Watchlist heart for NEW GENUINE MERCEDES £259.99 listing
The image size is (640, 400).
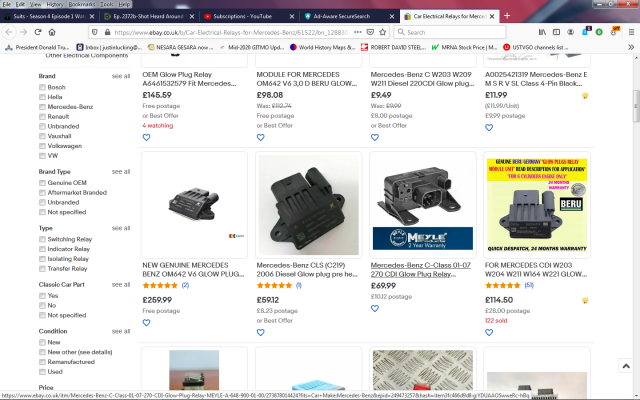(146, 323)
